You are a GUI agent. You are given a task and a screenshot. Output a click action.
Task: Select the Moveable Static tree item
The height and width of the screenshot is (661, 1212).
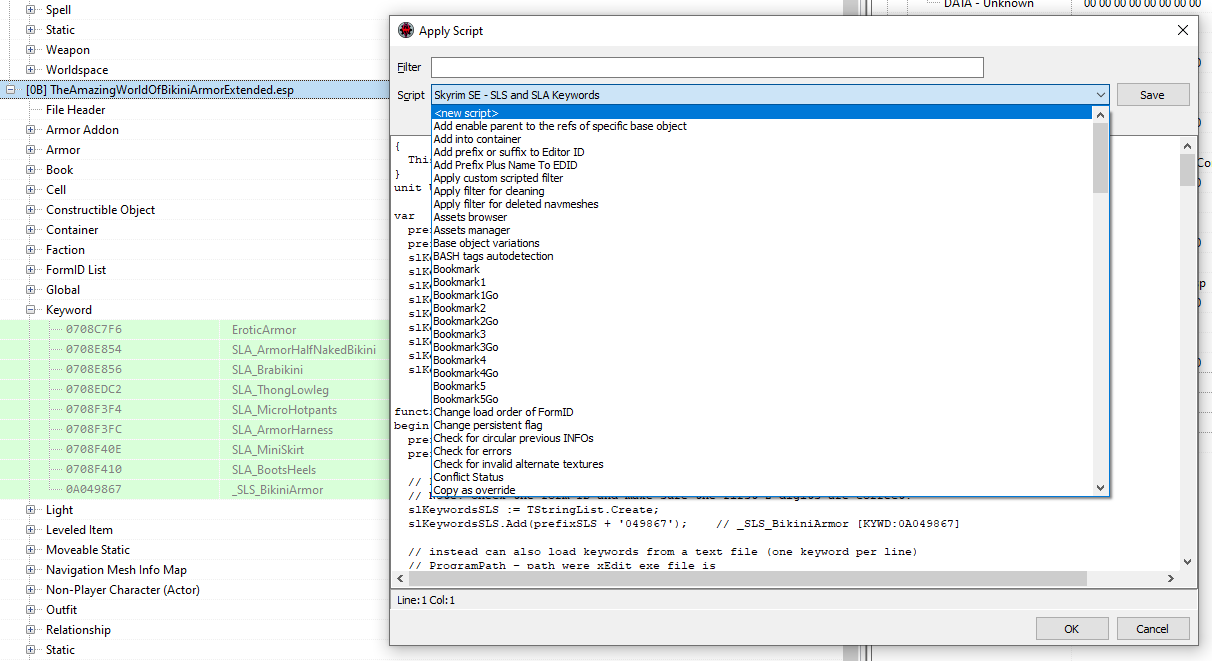coord(88,550)
